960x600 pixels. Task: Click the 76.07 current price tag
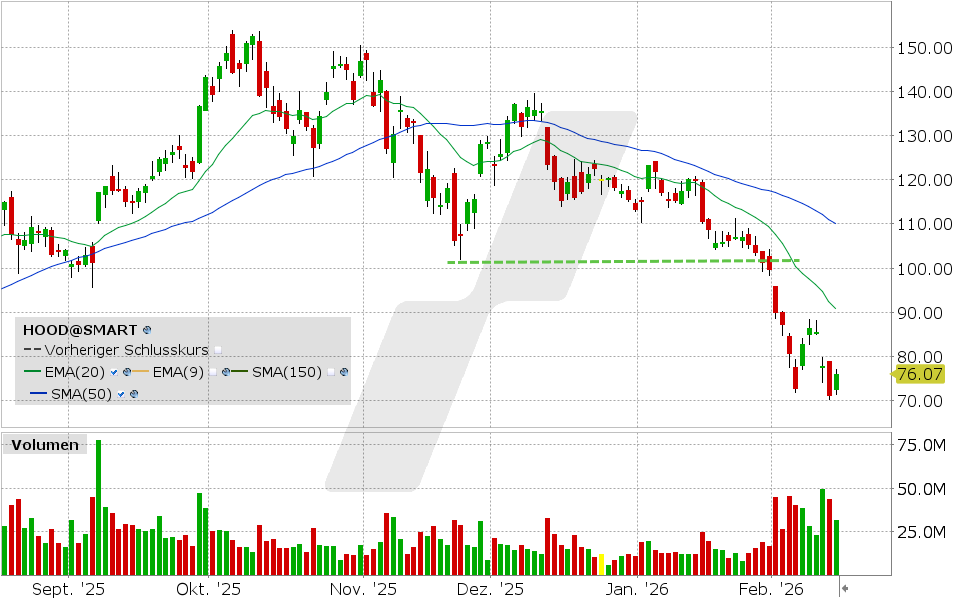click(919, 375)
